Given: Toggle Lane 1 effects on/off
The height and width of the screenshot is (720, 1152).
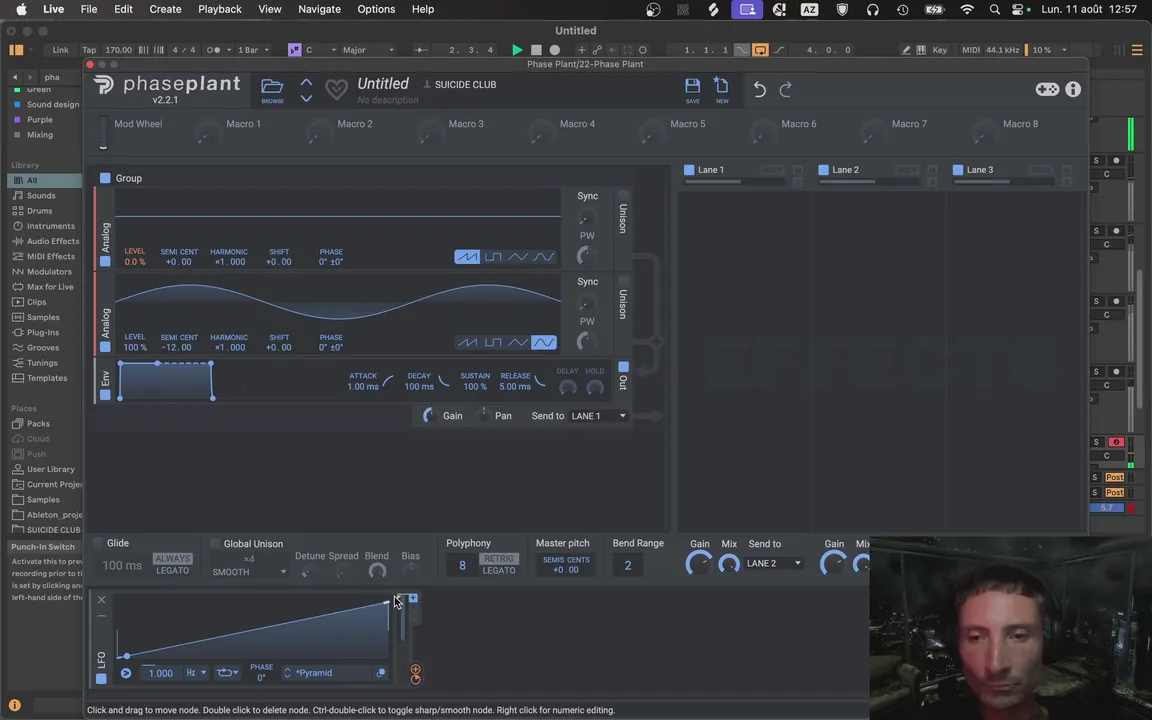Looking at the screenshot, I should (689, 170).
